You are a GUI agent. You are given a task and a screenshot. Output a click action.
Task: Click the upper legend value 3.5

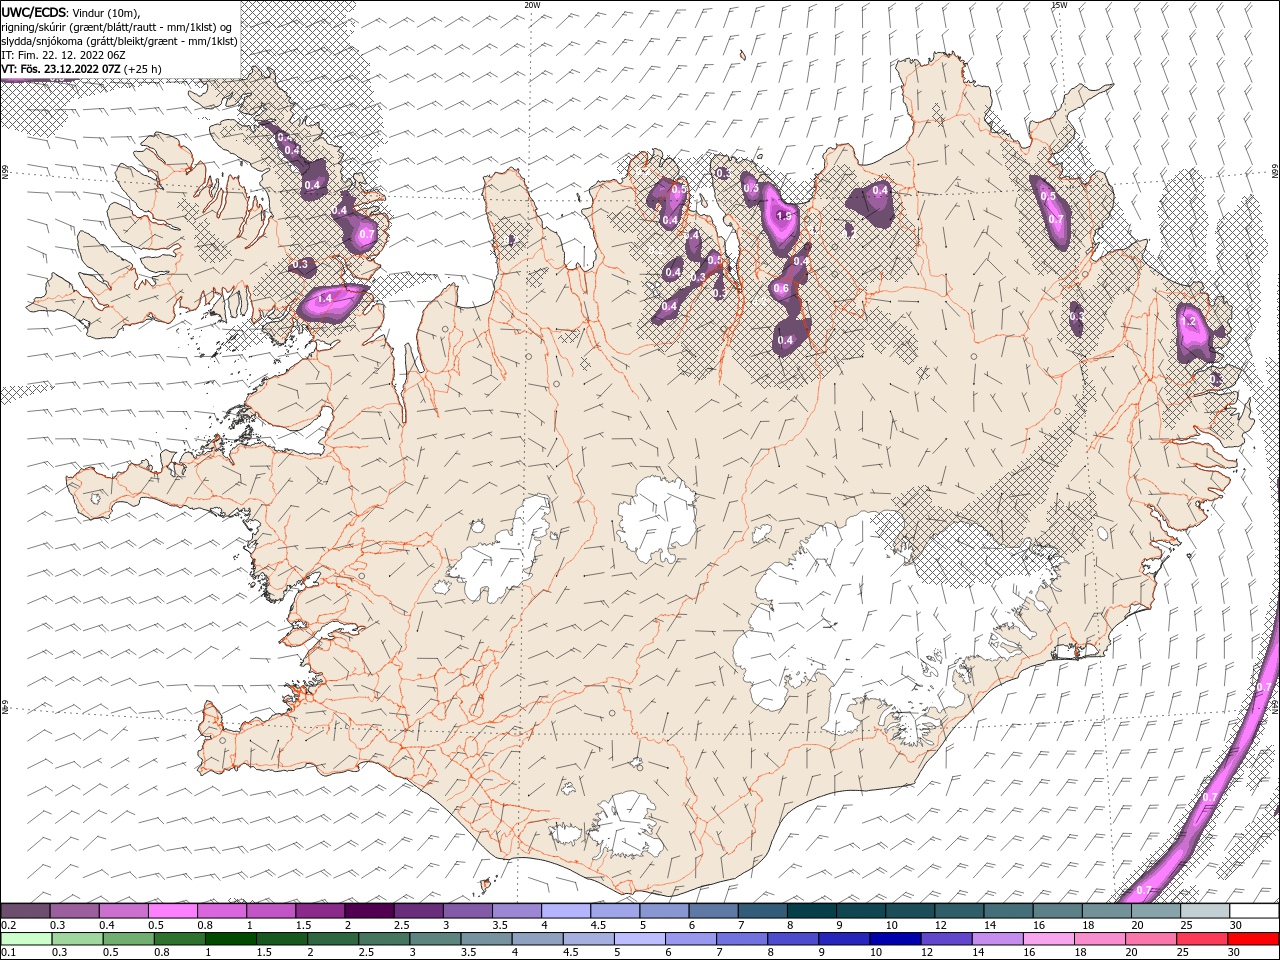tap(499, 925)
